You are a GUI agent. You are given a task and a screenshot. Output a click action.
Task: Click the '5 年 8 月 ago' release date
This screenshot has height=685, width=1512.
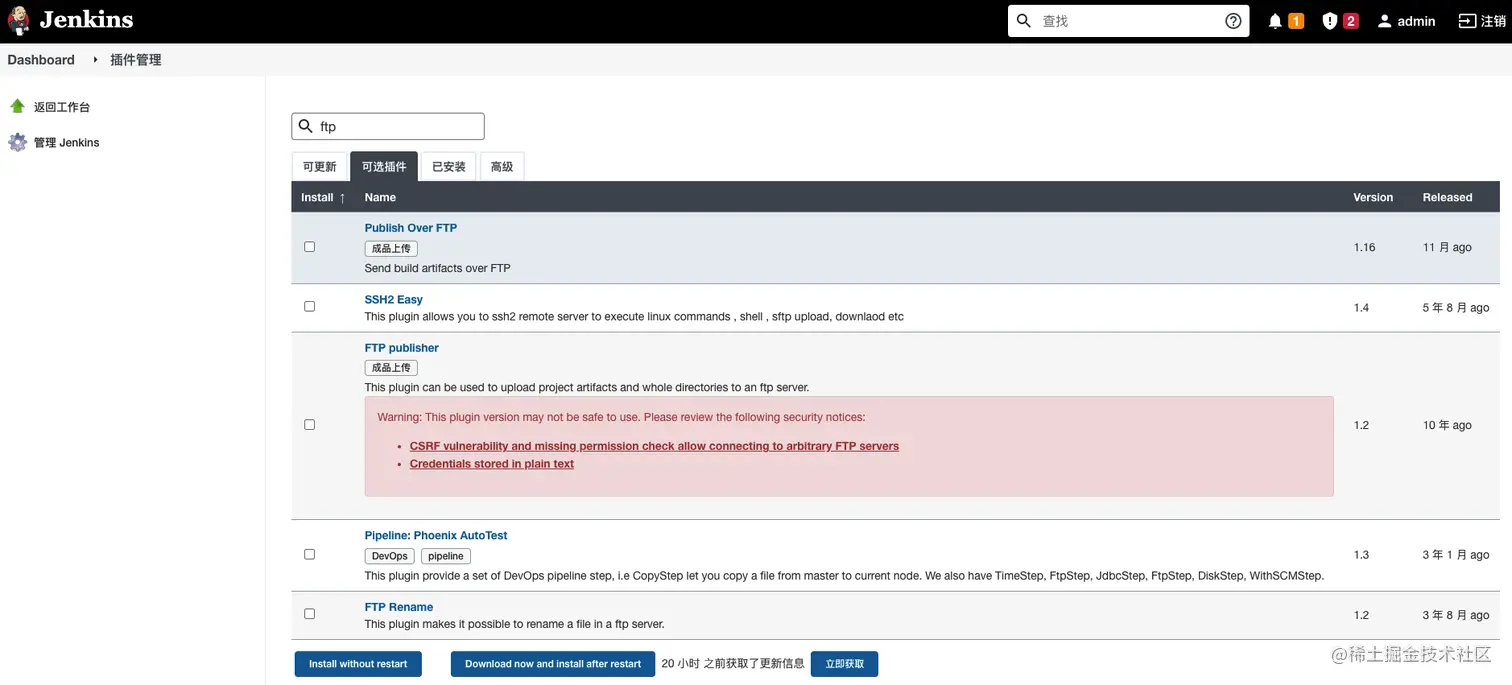[1456, 308]
